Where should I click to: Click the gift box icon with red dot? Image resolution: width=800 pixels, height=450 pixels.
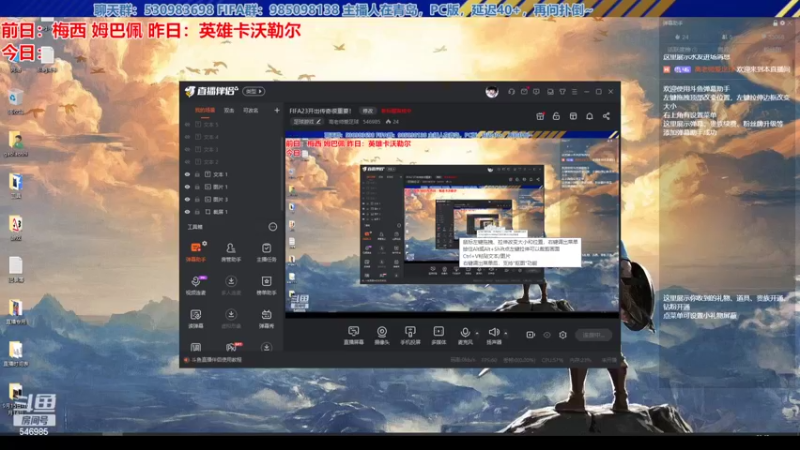tap(540, 116)
